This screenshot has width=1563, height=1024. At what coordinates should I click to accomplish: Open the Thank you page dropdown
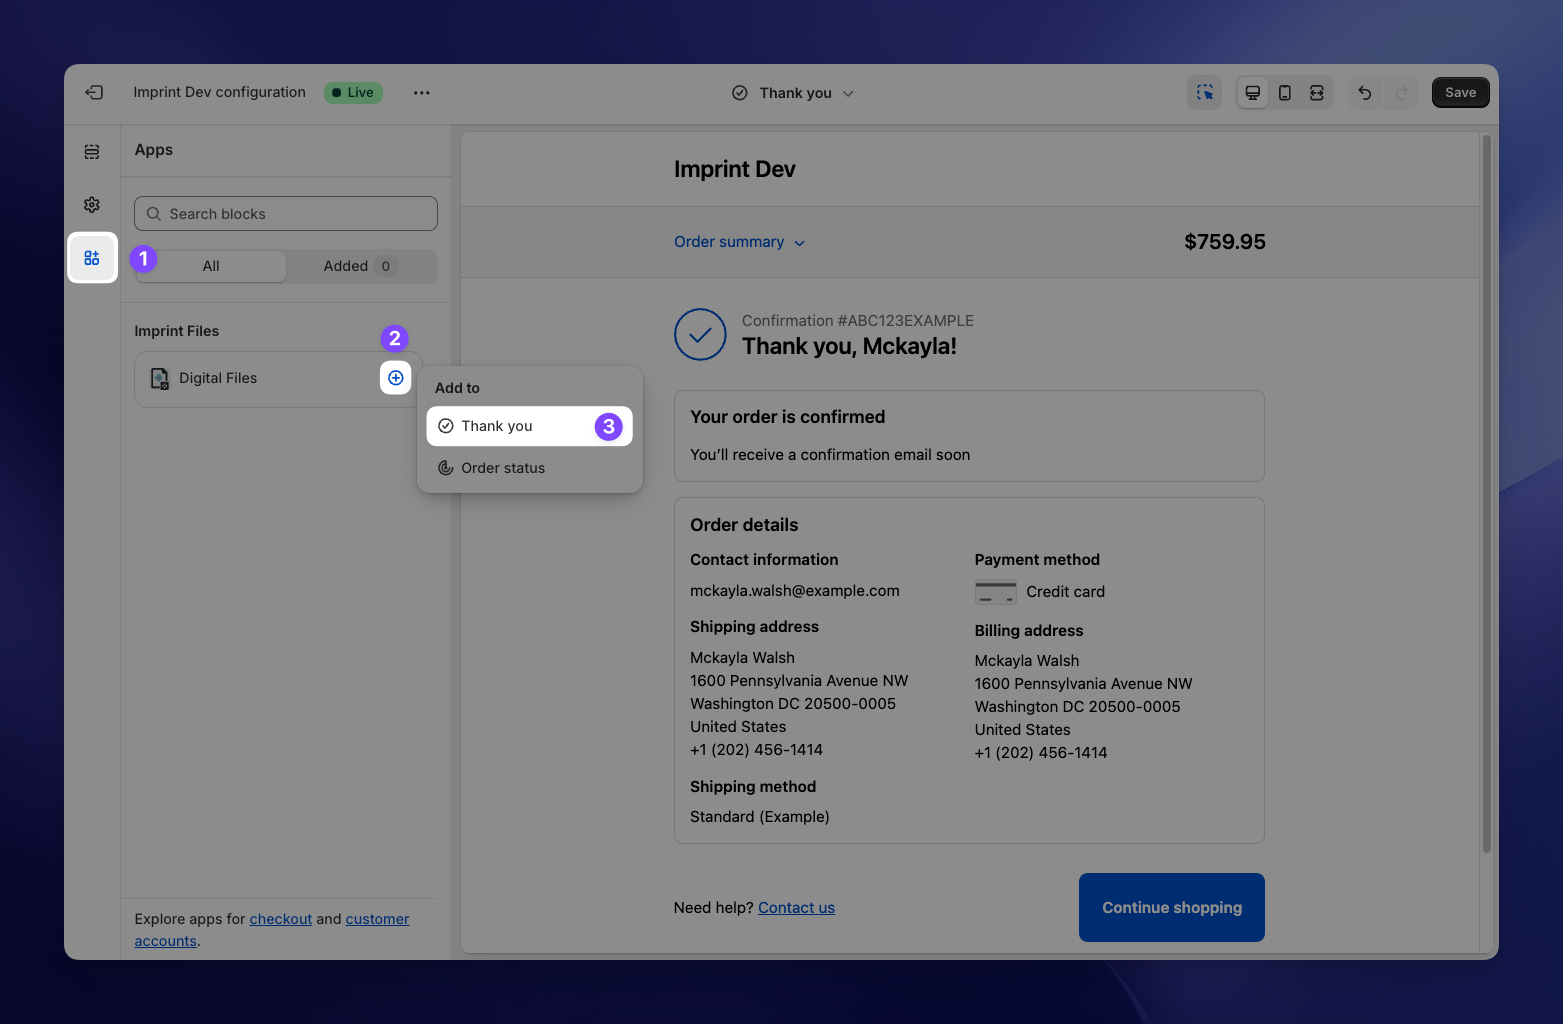794,93
